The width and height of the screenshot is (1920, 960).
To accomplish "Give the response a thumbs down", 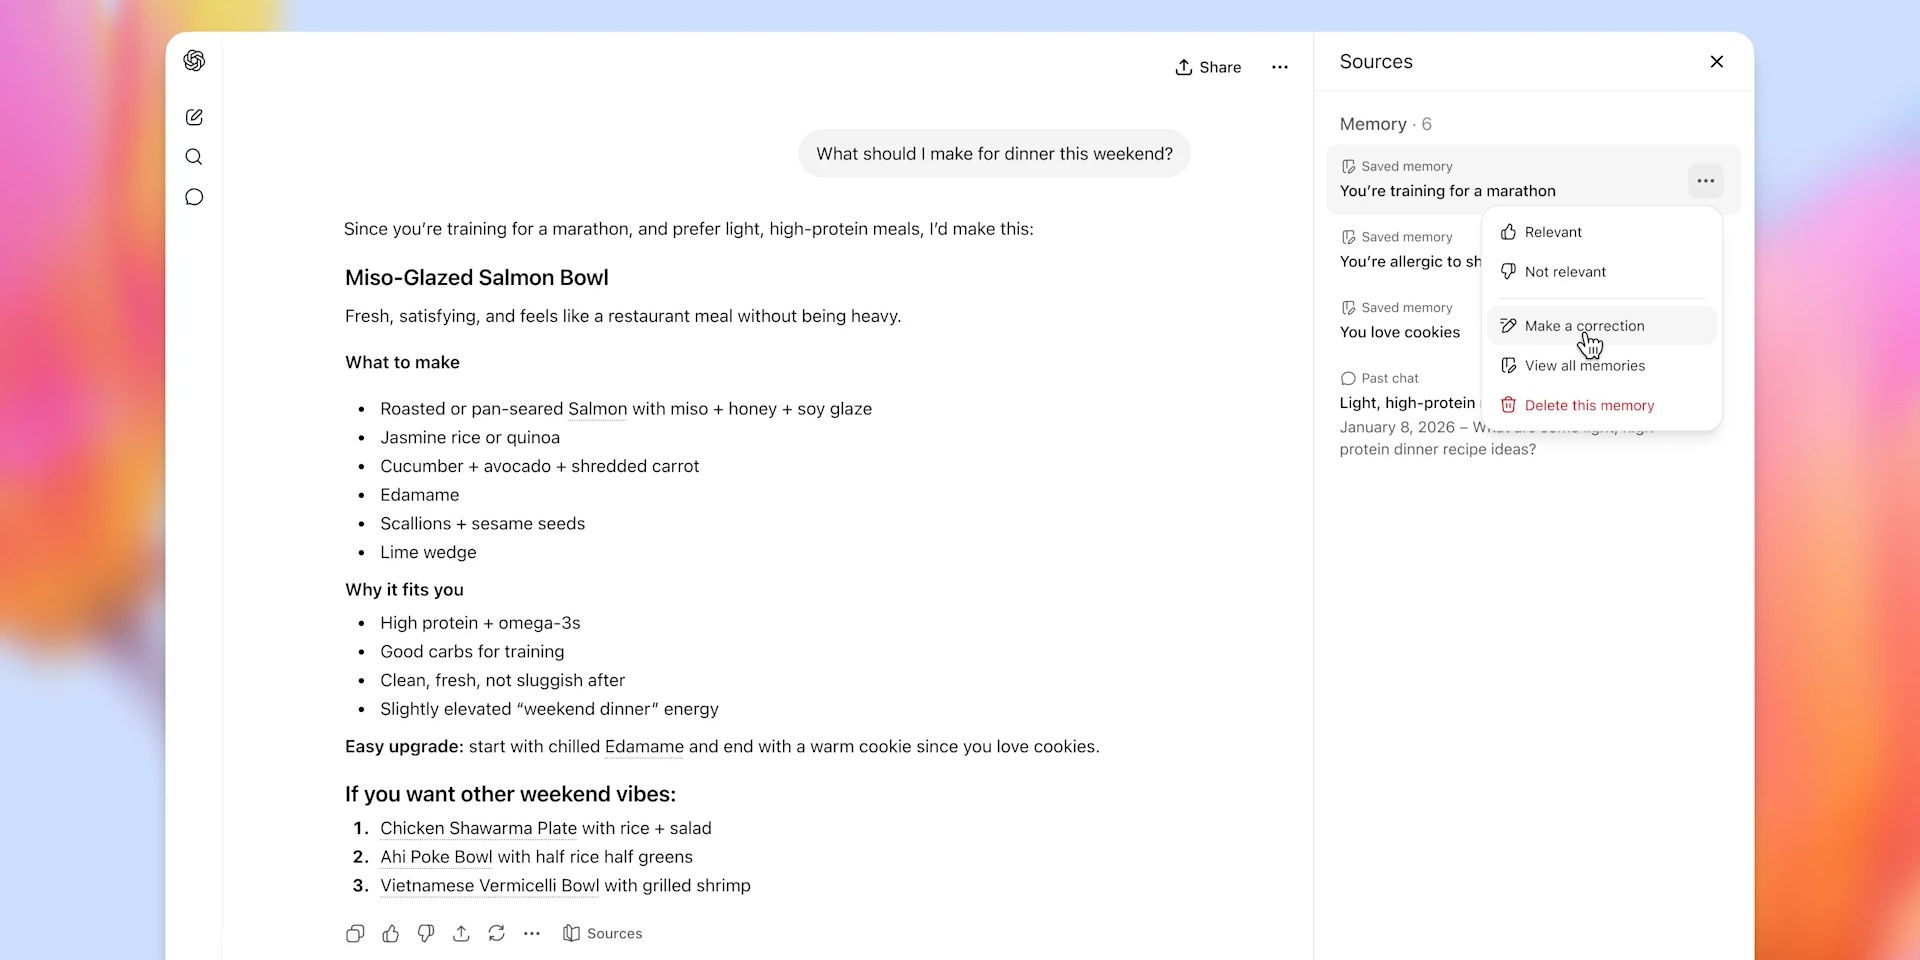I will click(426, 933).
